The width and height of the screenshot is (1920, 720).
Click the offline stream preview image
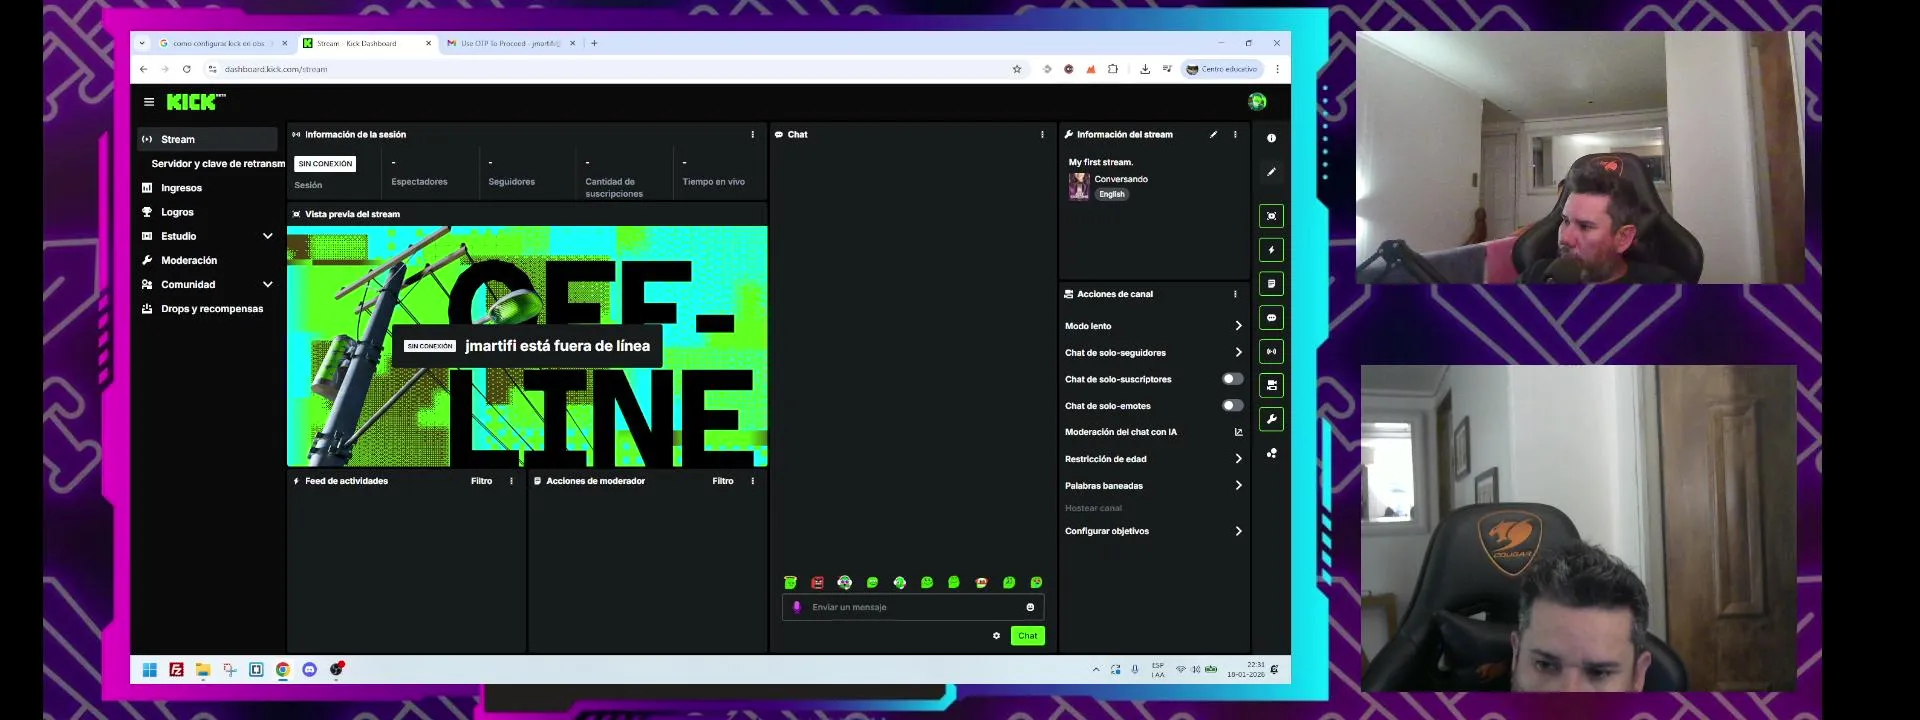click(x=527, y=346)
